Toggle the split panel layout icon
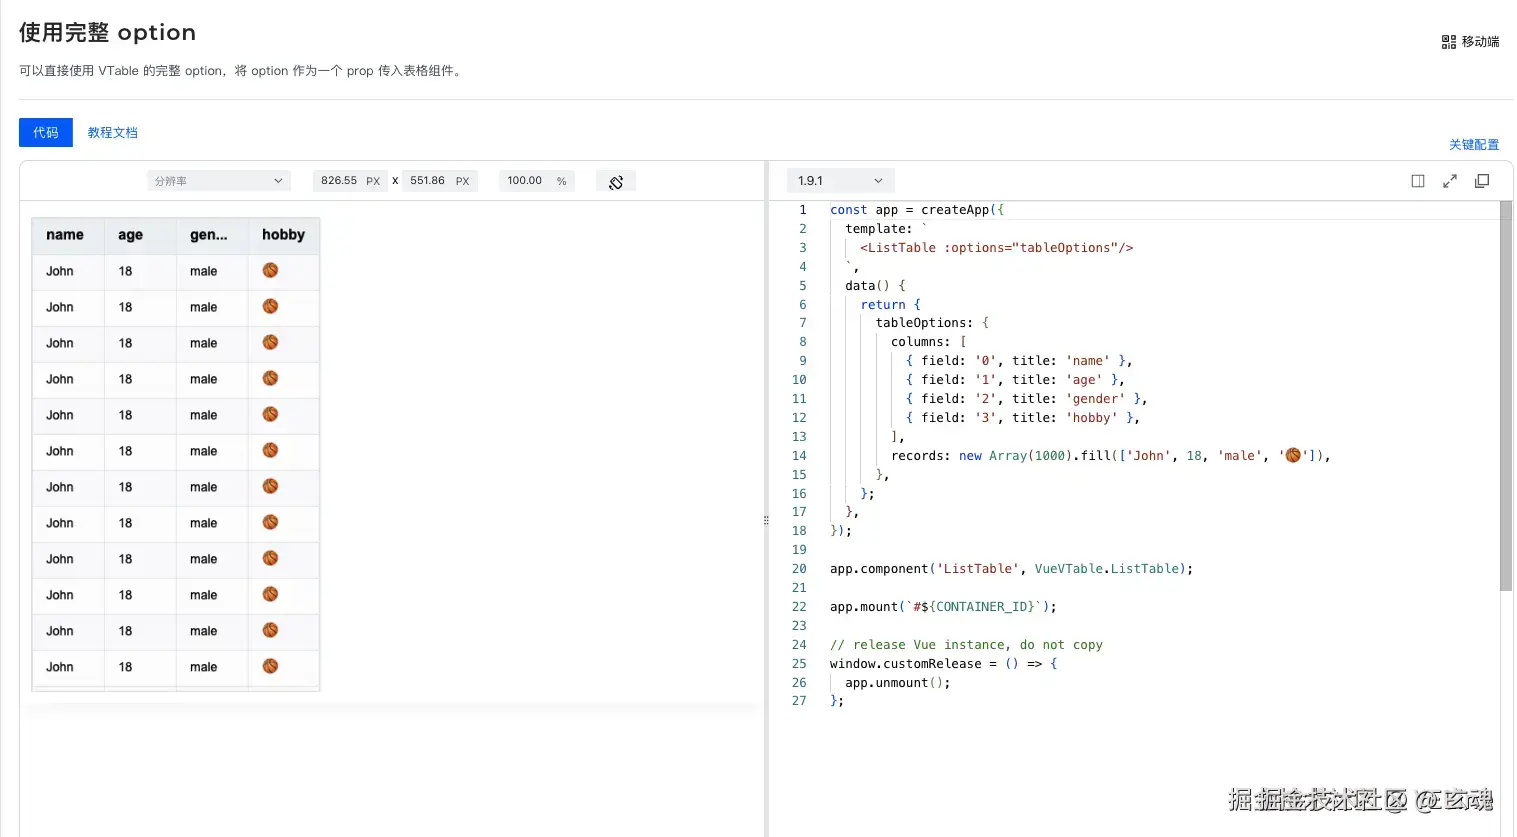 1418,181
